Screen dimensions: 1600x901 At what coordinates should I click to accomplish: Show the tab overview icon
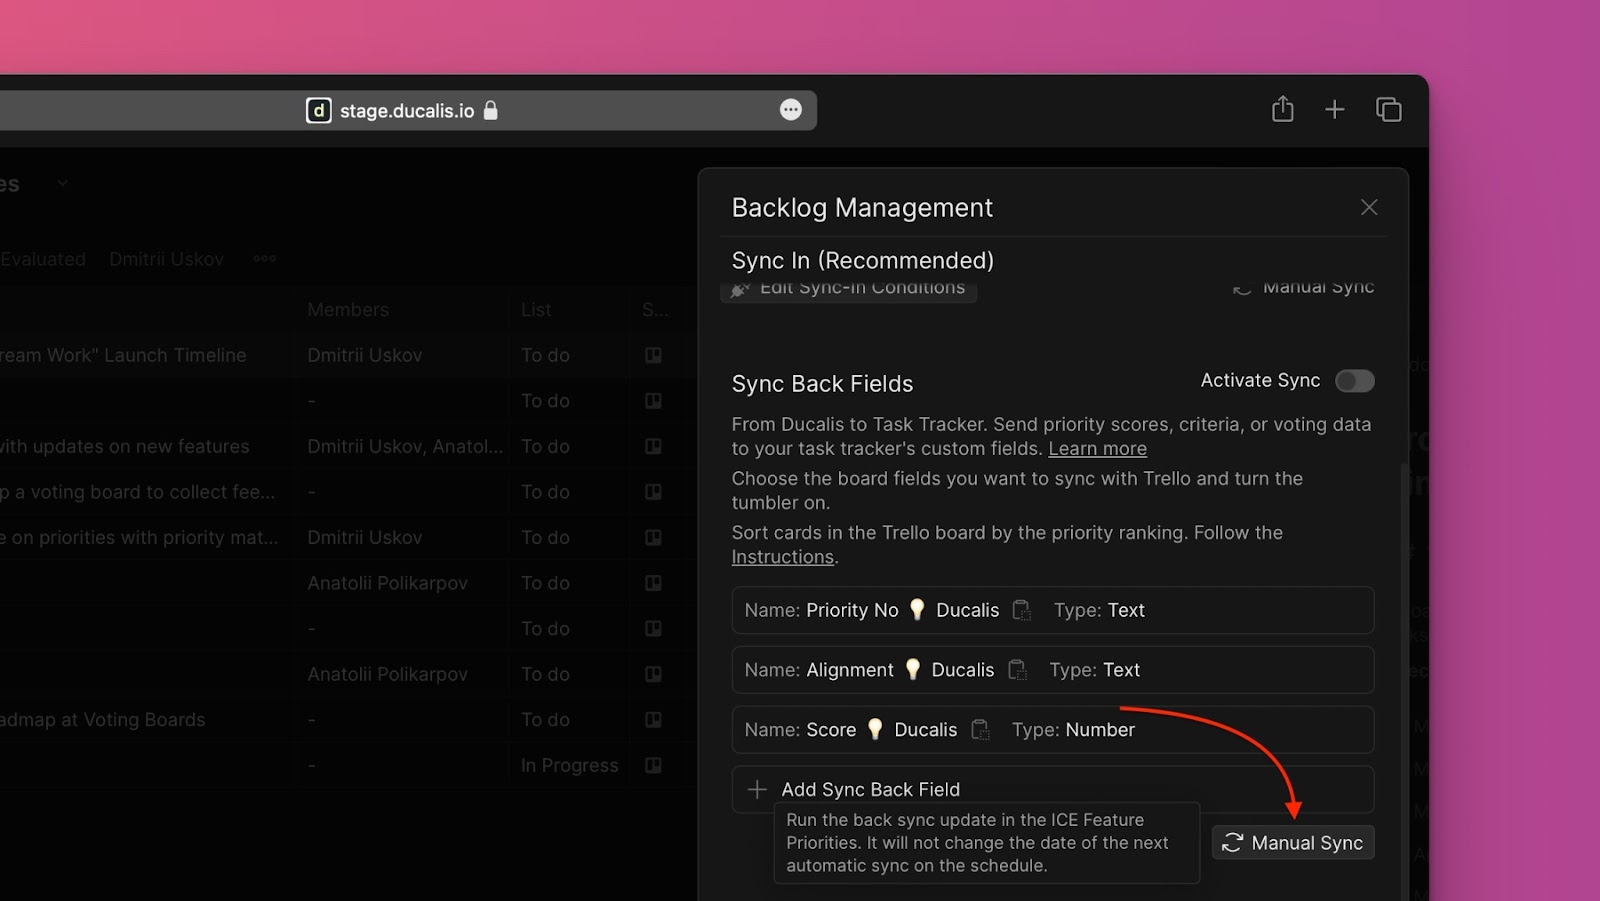[1388, 110]
